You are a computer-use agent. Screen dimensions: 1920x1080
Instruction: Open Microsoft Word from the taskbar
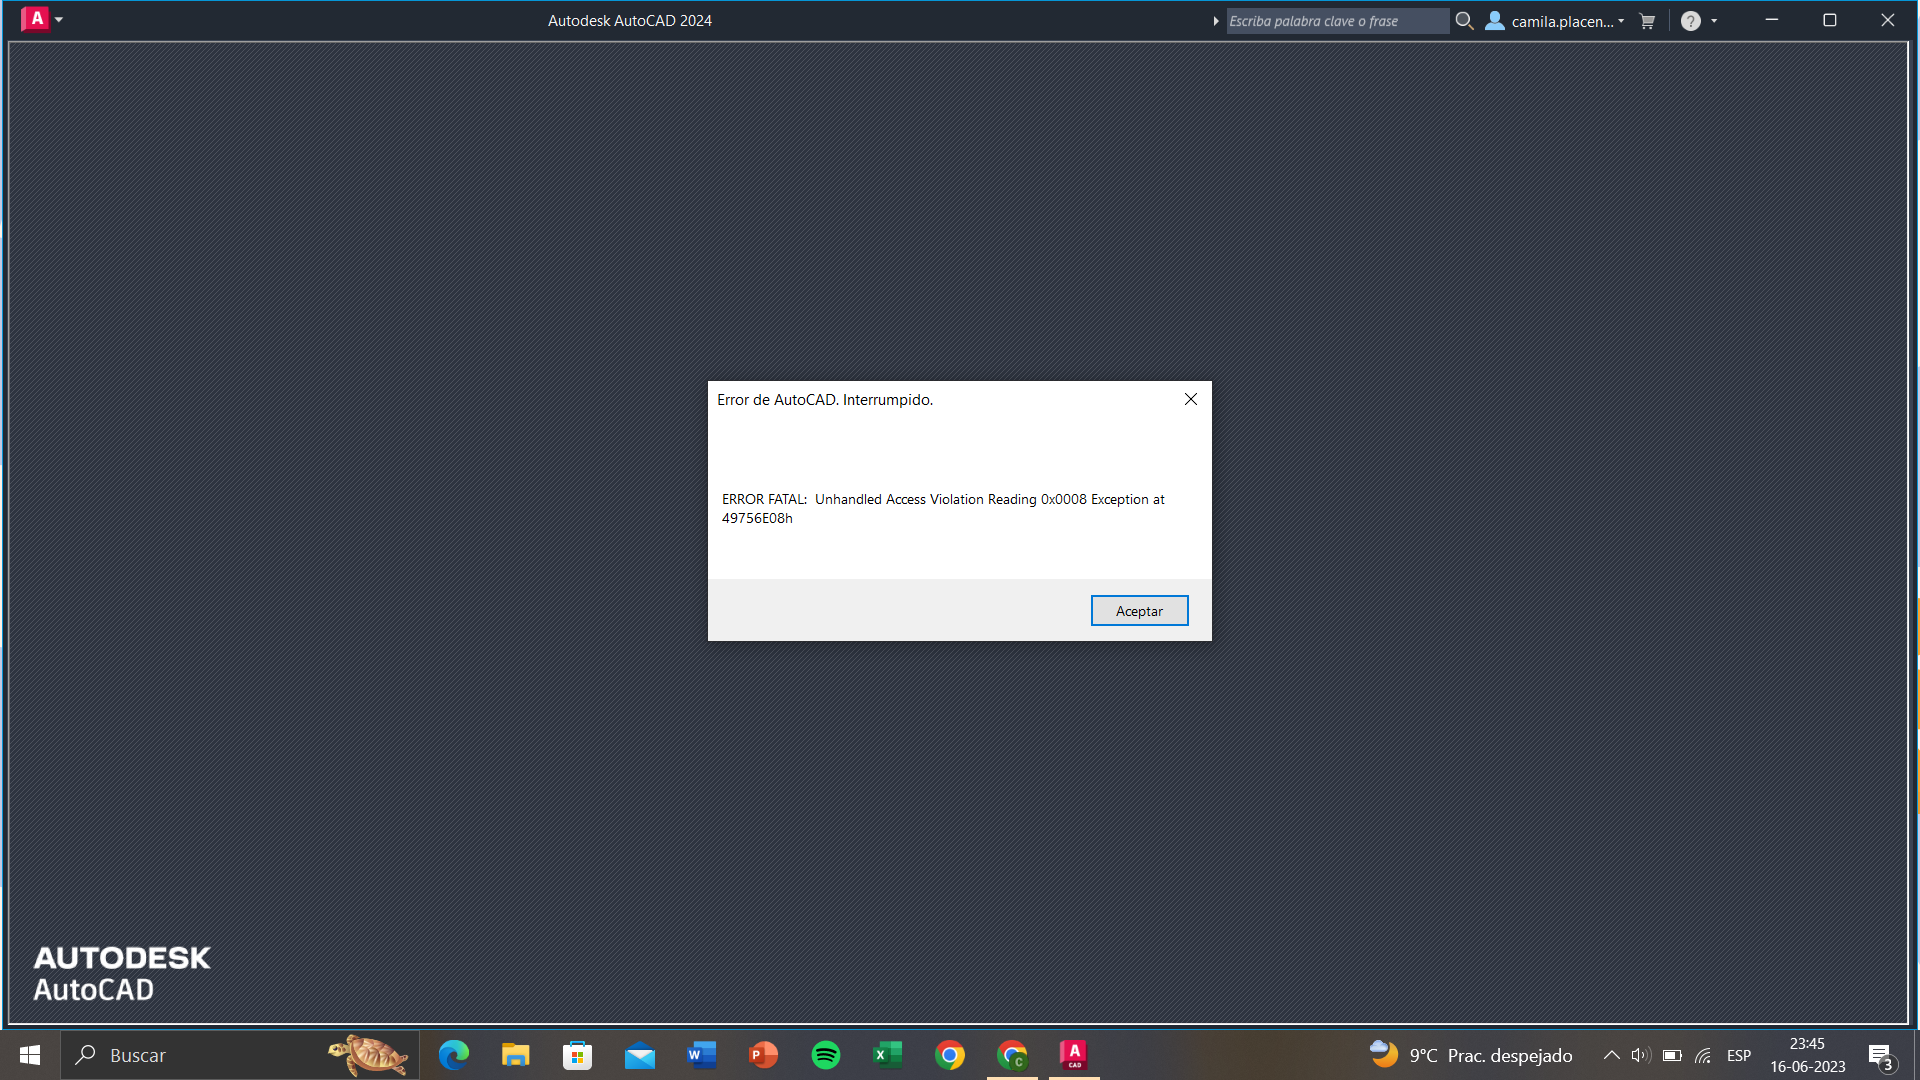[x=701, y=1054]
